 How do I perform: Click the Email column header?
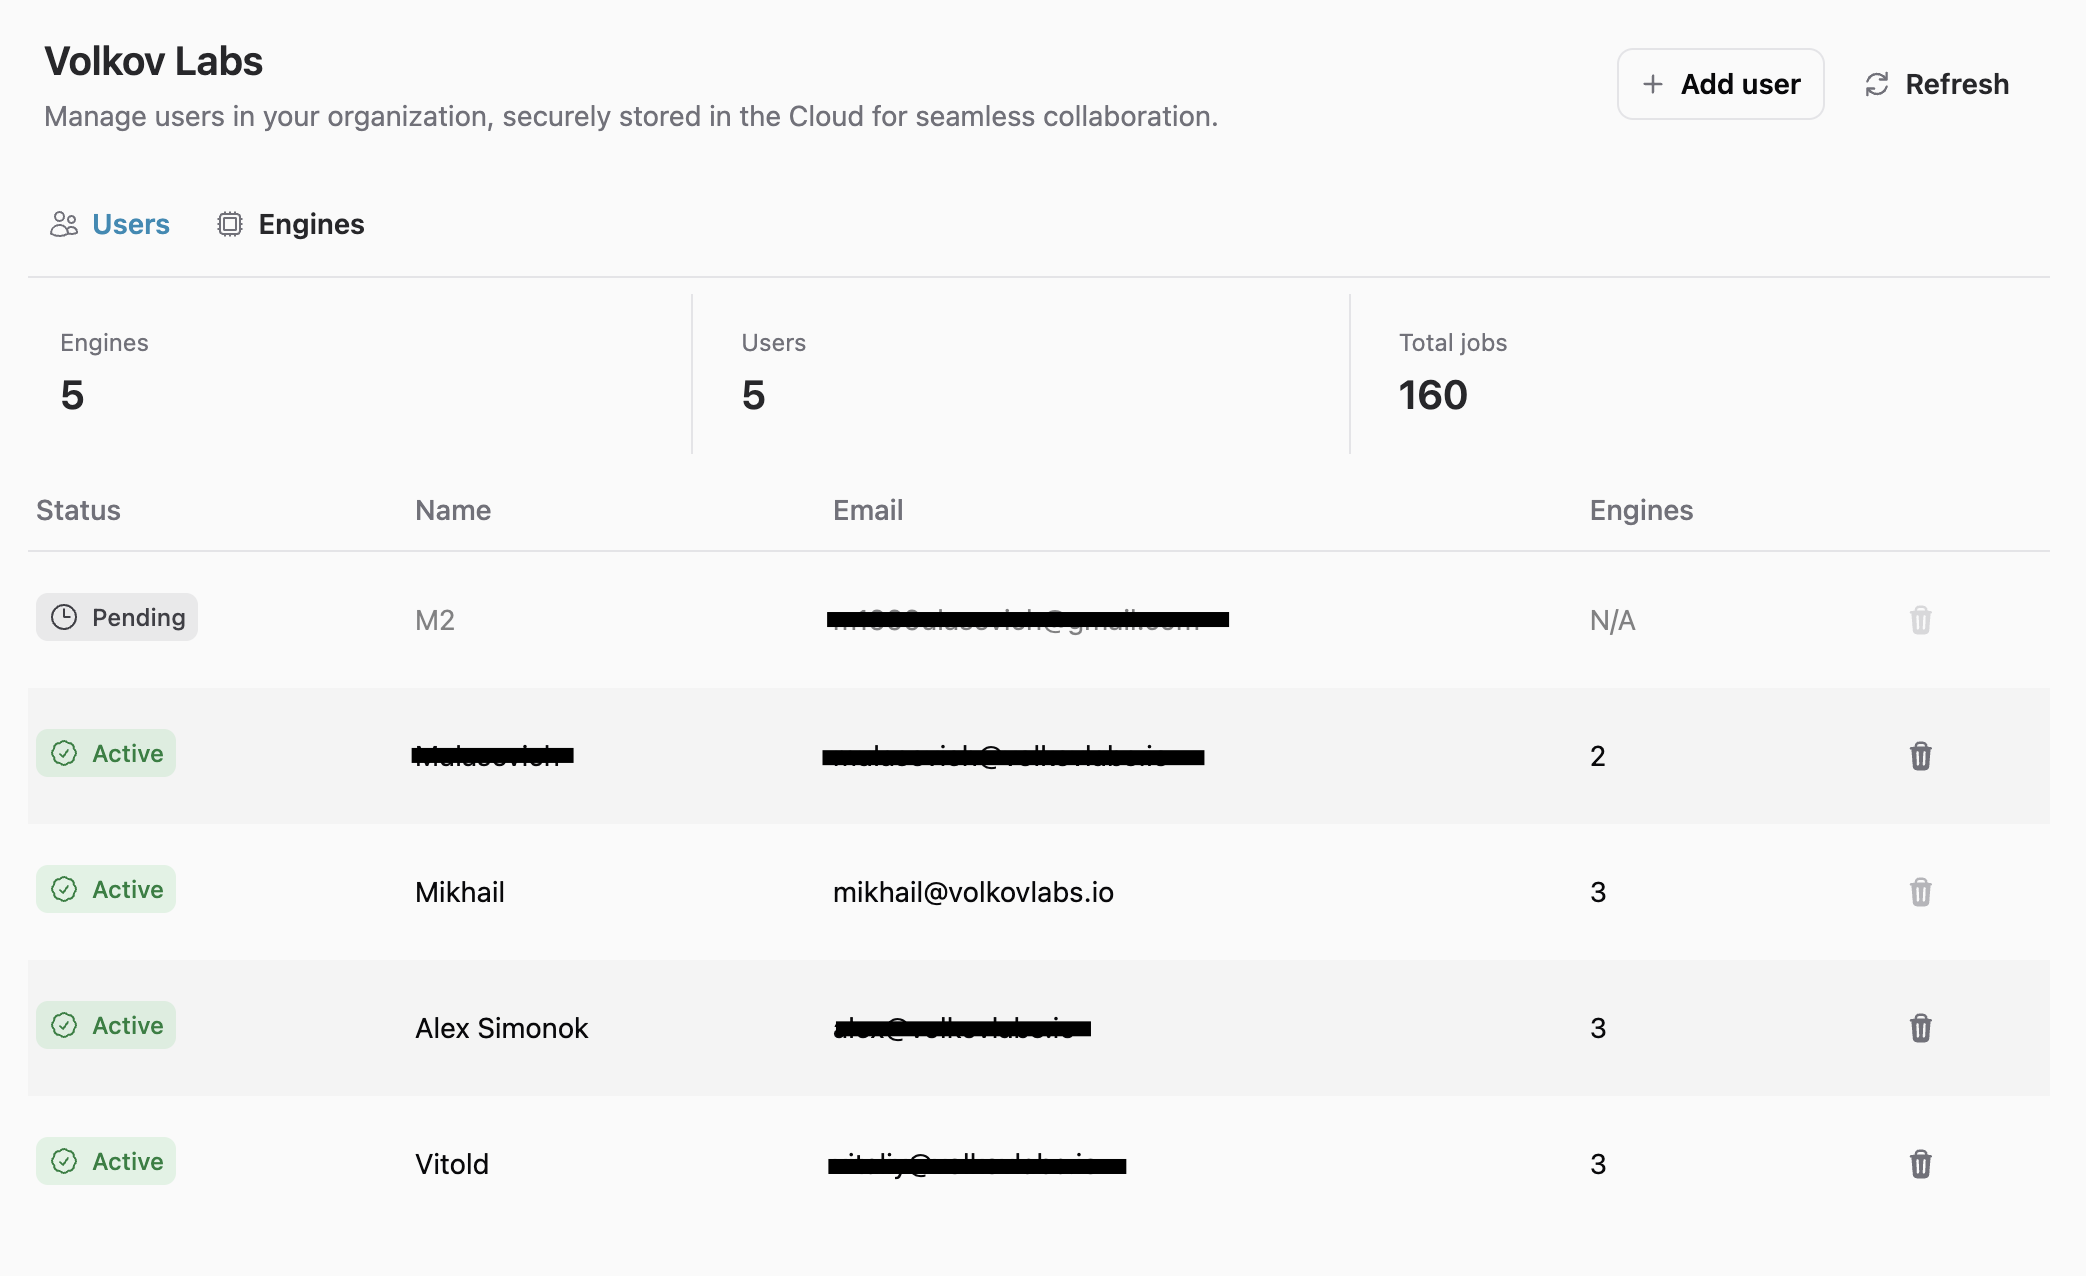point(868,510)
